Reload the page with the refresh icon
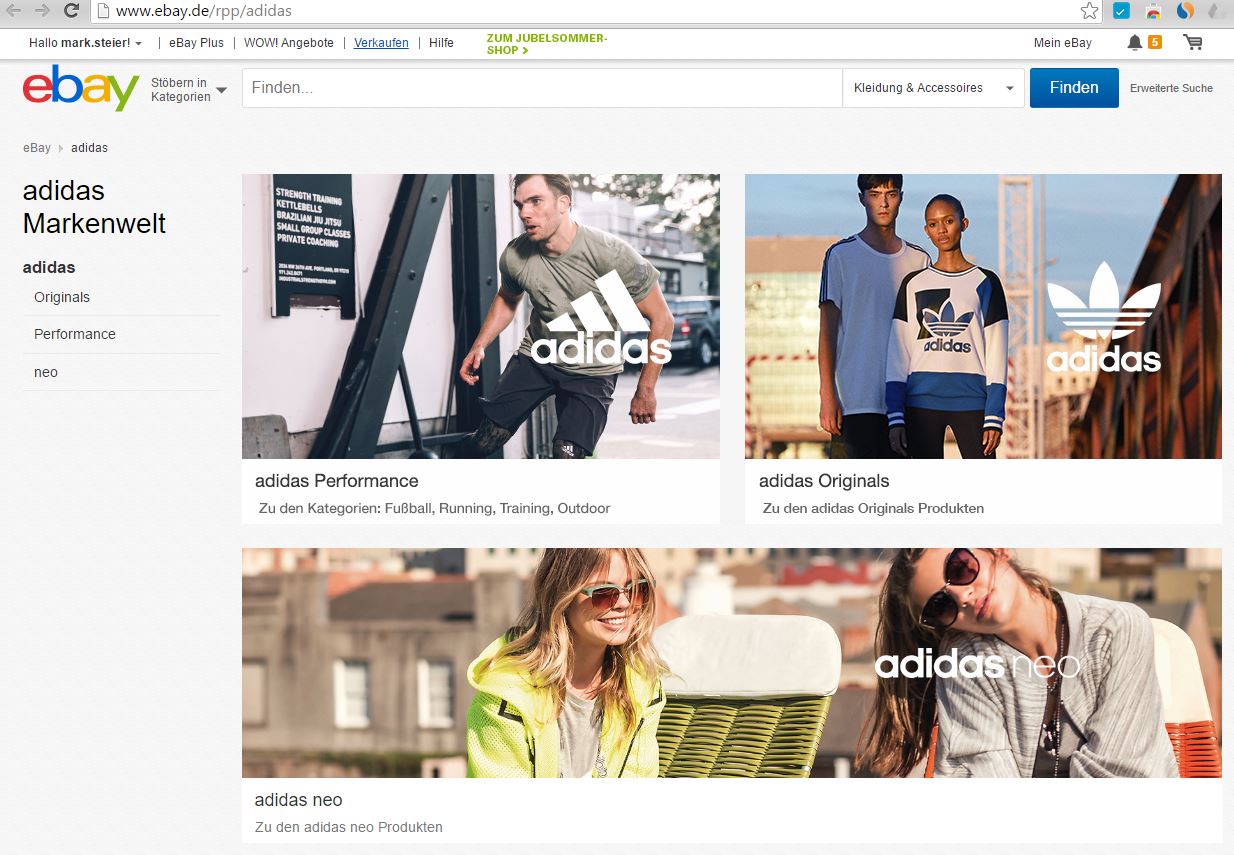 71,11
